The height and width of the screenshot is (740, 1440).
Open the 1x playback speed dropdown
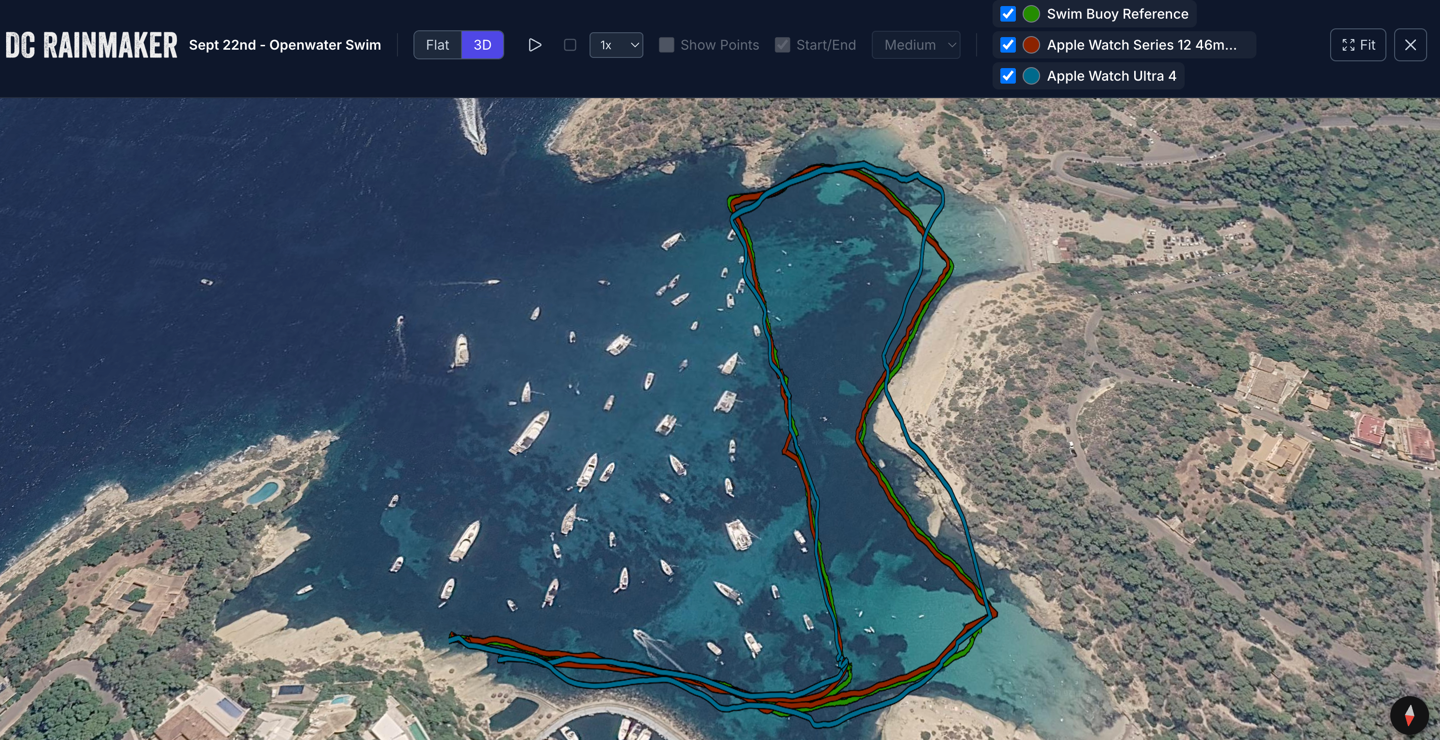616,45
